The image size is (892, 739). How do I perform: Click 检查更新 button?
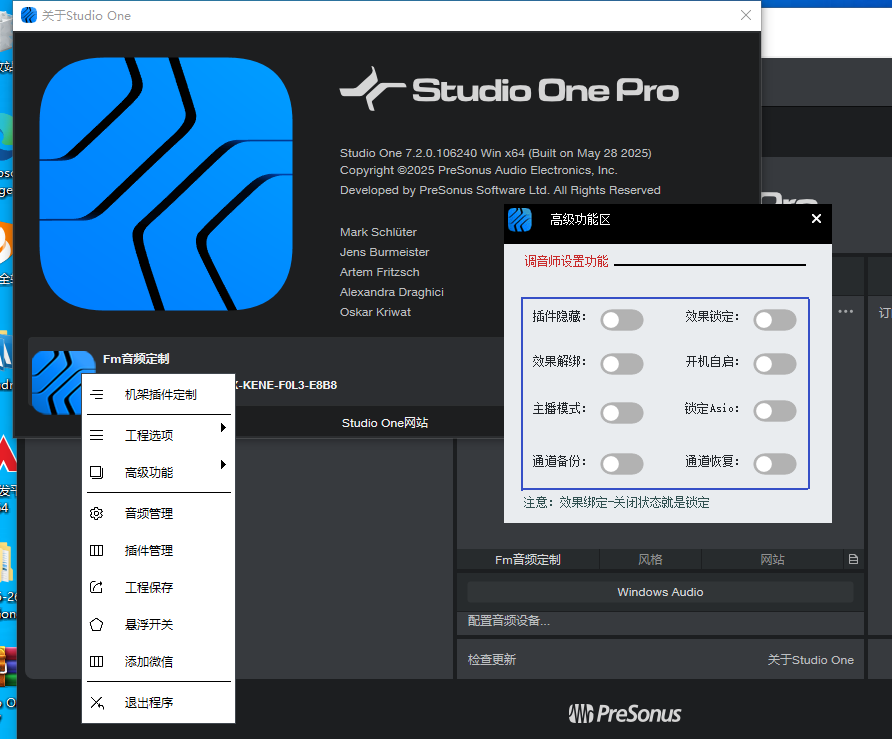(x=492, y=660)
